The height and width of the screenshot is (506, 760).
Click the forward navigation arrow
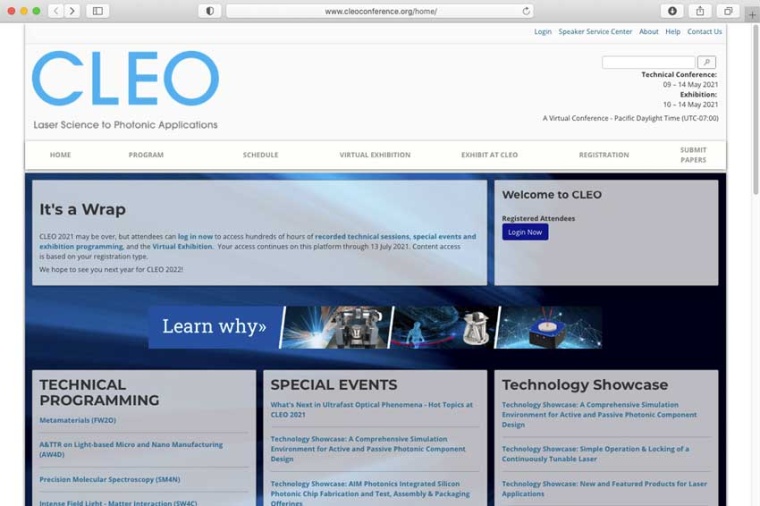(72, 11)
